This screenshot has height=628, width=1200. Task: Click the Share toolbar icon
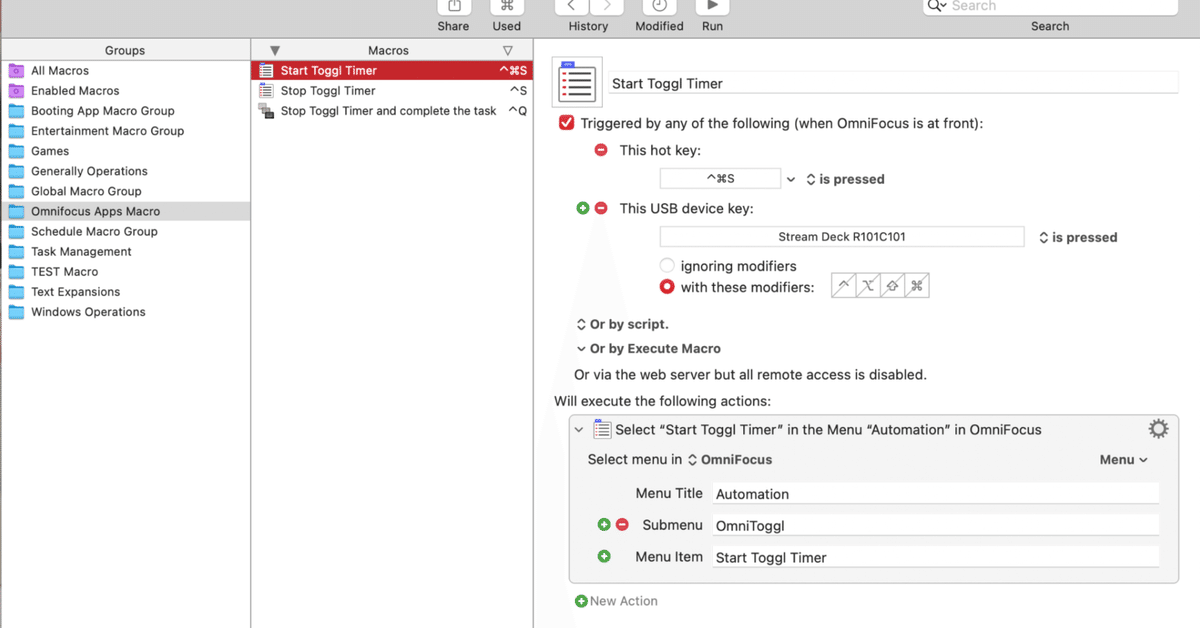point(454,7)
